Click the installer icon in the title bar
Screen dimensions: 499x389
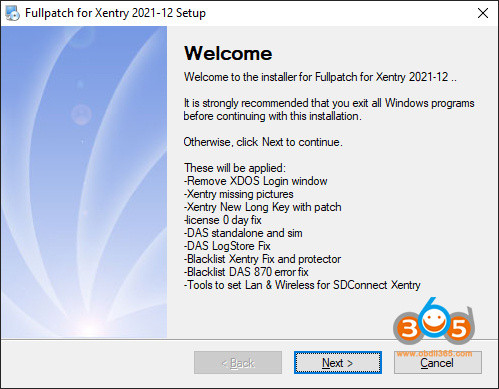coord(13,13)
